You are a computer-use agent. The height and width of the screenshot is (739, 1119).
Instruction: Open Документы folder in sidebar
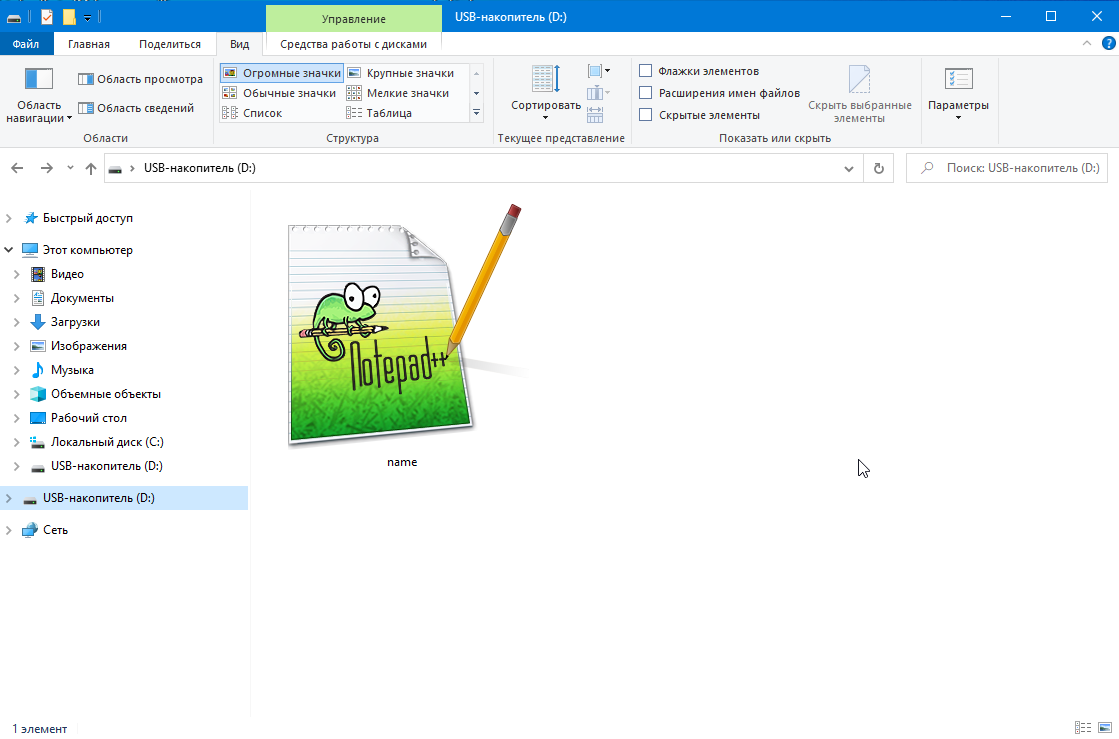pos(81,298)
